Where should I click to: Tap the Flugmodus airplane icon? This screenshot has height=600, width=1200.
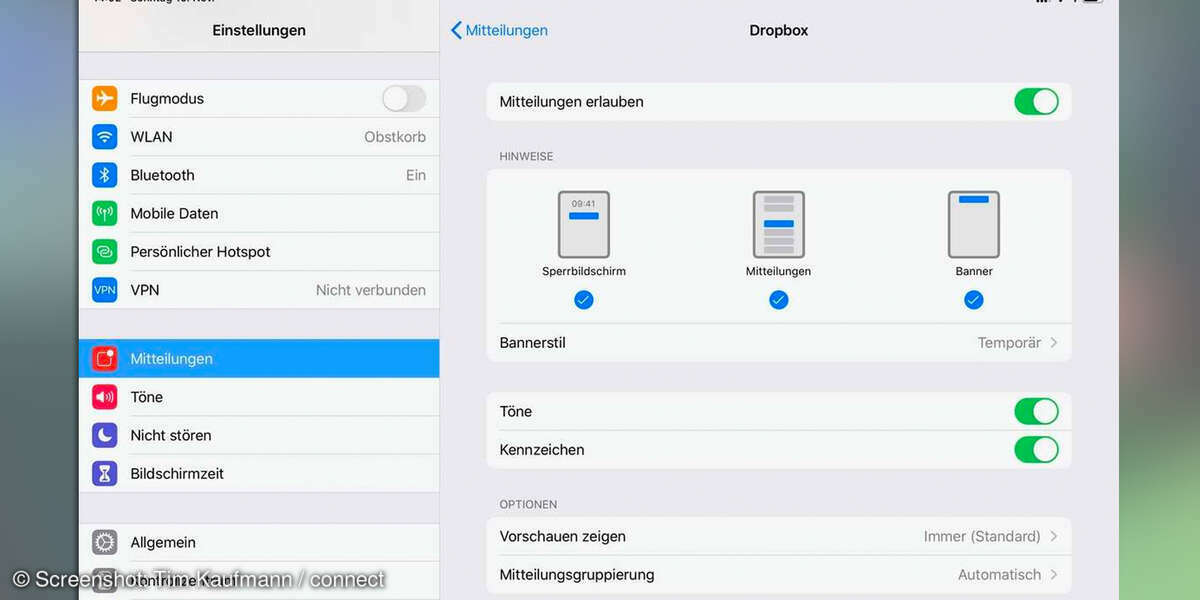[x=105, y=98]
